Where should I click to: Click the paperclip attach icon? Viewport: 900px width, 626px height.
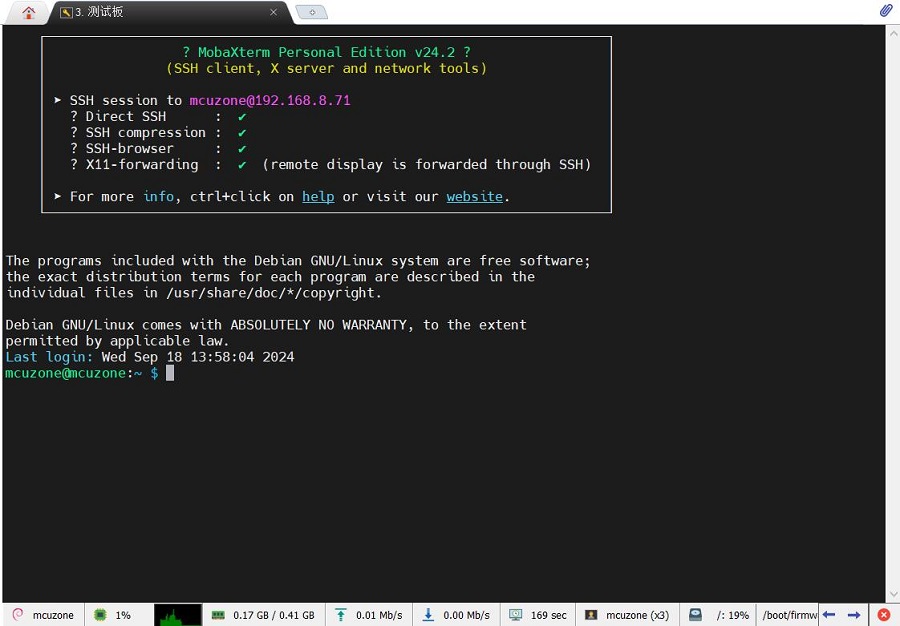pos(886,10)
